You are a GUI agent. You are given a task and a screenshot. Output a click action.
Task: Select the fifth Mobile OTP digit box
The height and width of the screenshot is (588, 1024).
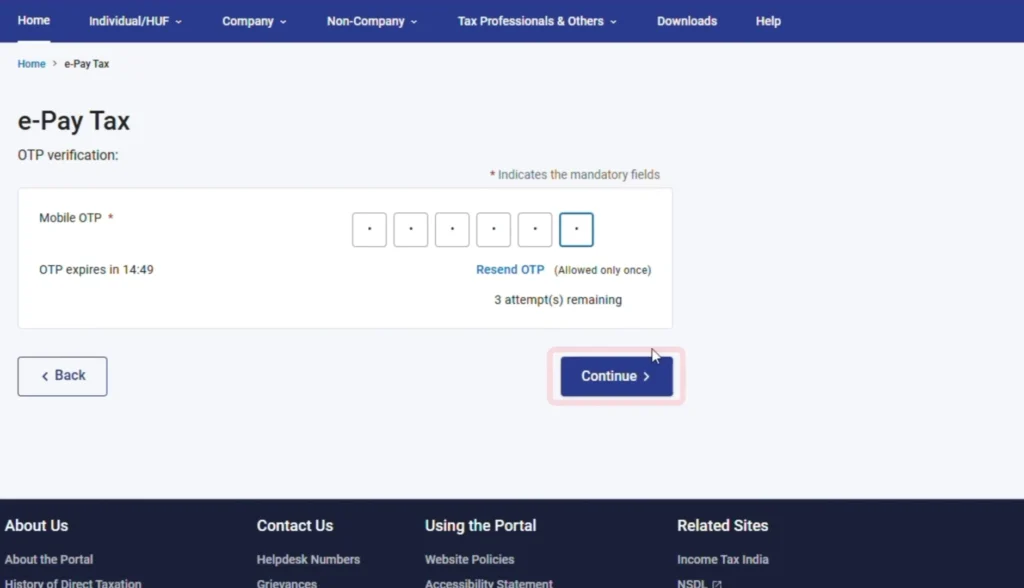535,229
